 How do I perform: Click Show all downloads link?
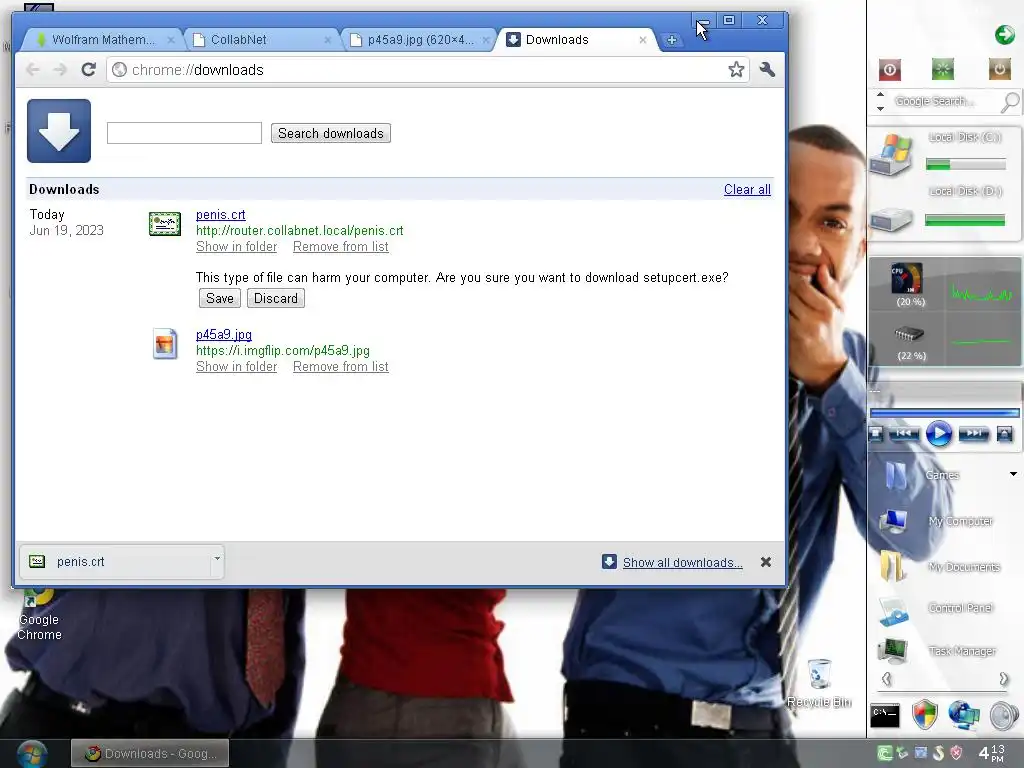[x=682, y=563]
